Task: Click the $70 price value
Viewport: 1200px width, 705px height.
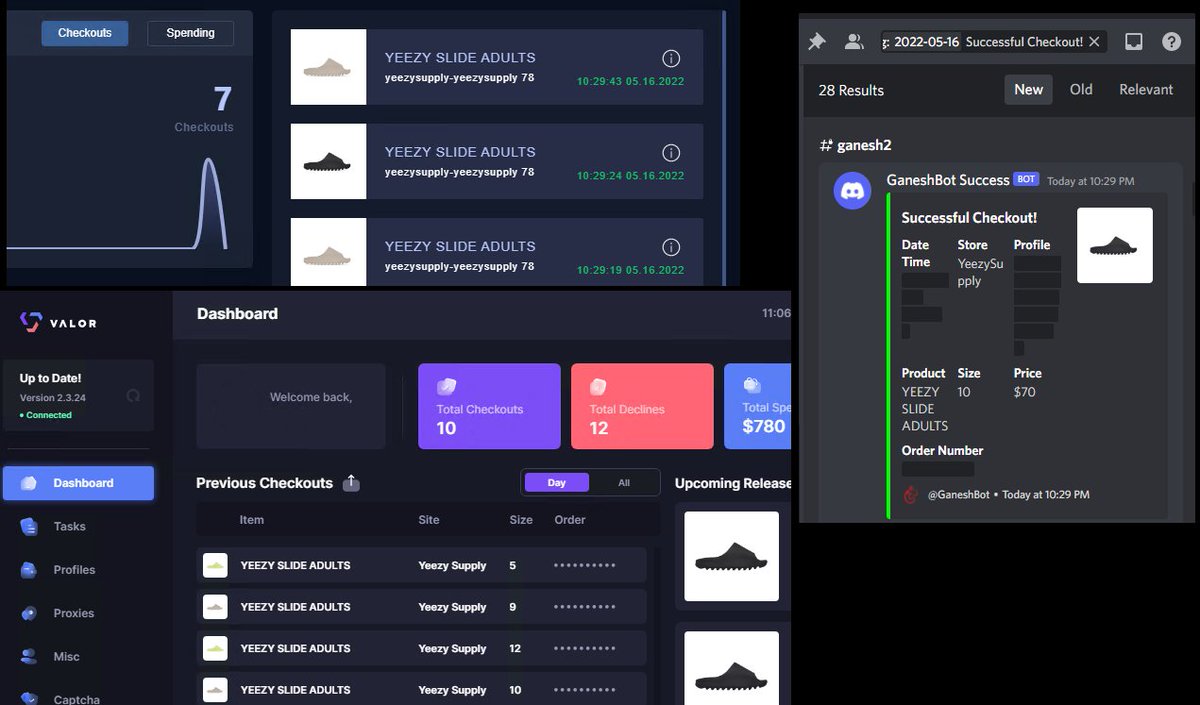Action: (x=1024, y=392)
